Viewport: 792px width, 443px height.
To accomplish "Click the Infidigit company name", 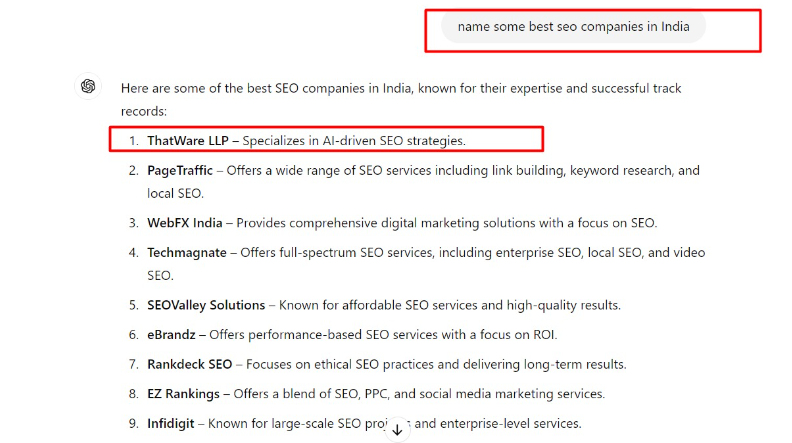I will click(x=171, y=423).
